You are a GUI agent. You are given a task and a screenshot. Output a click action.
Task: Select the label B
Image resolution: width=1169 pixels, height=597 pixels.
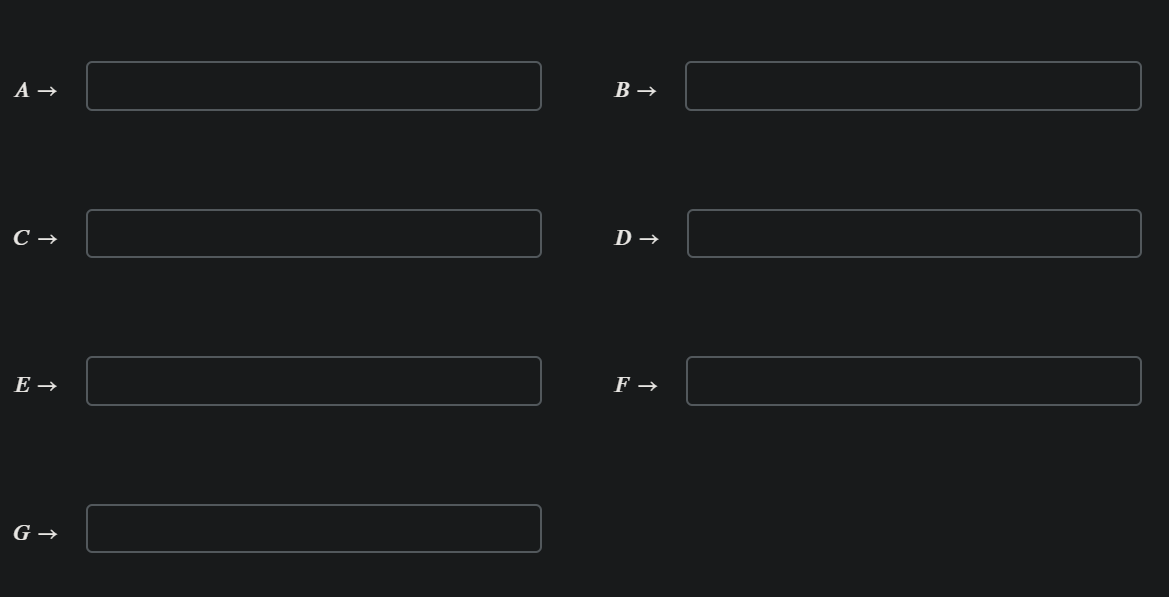click(621, 89)
